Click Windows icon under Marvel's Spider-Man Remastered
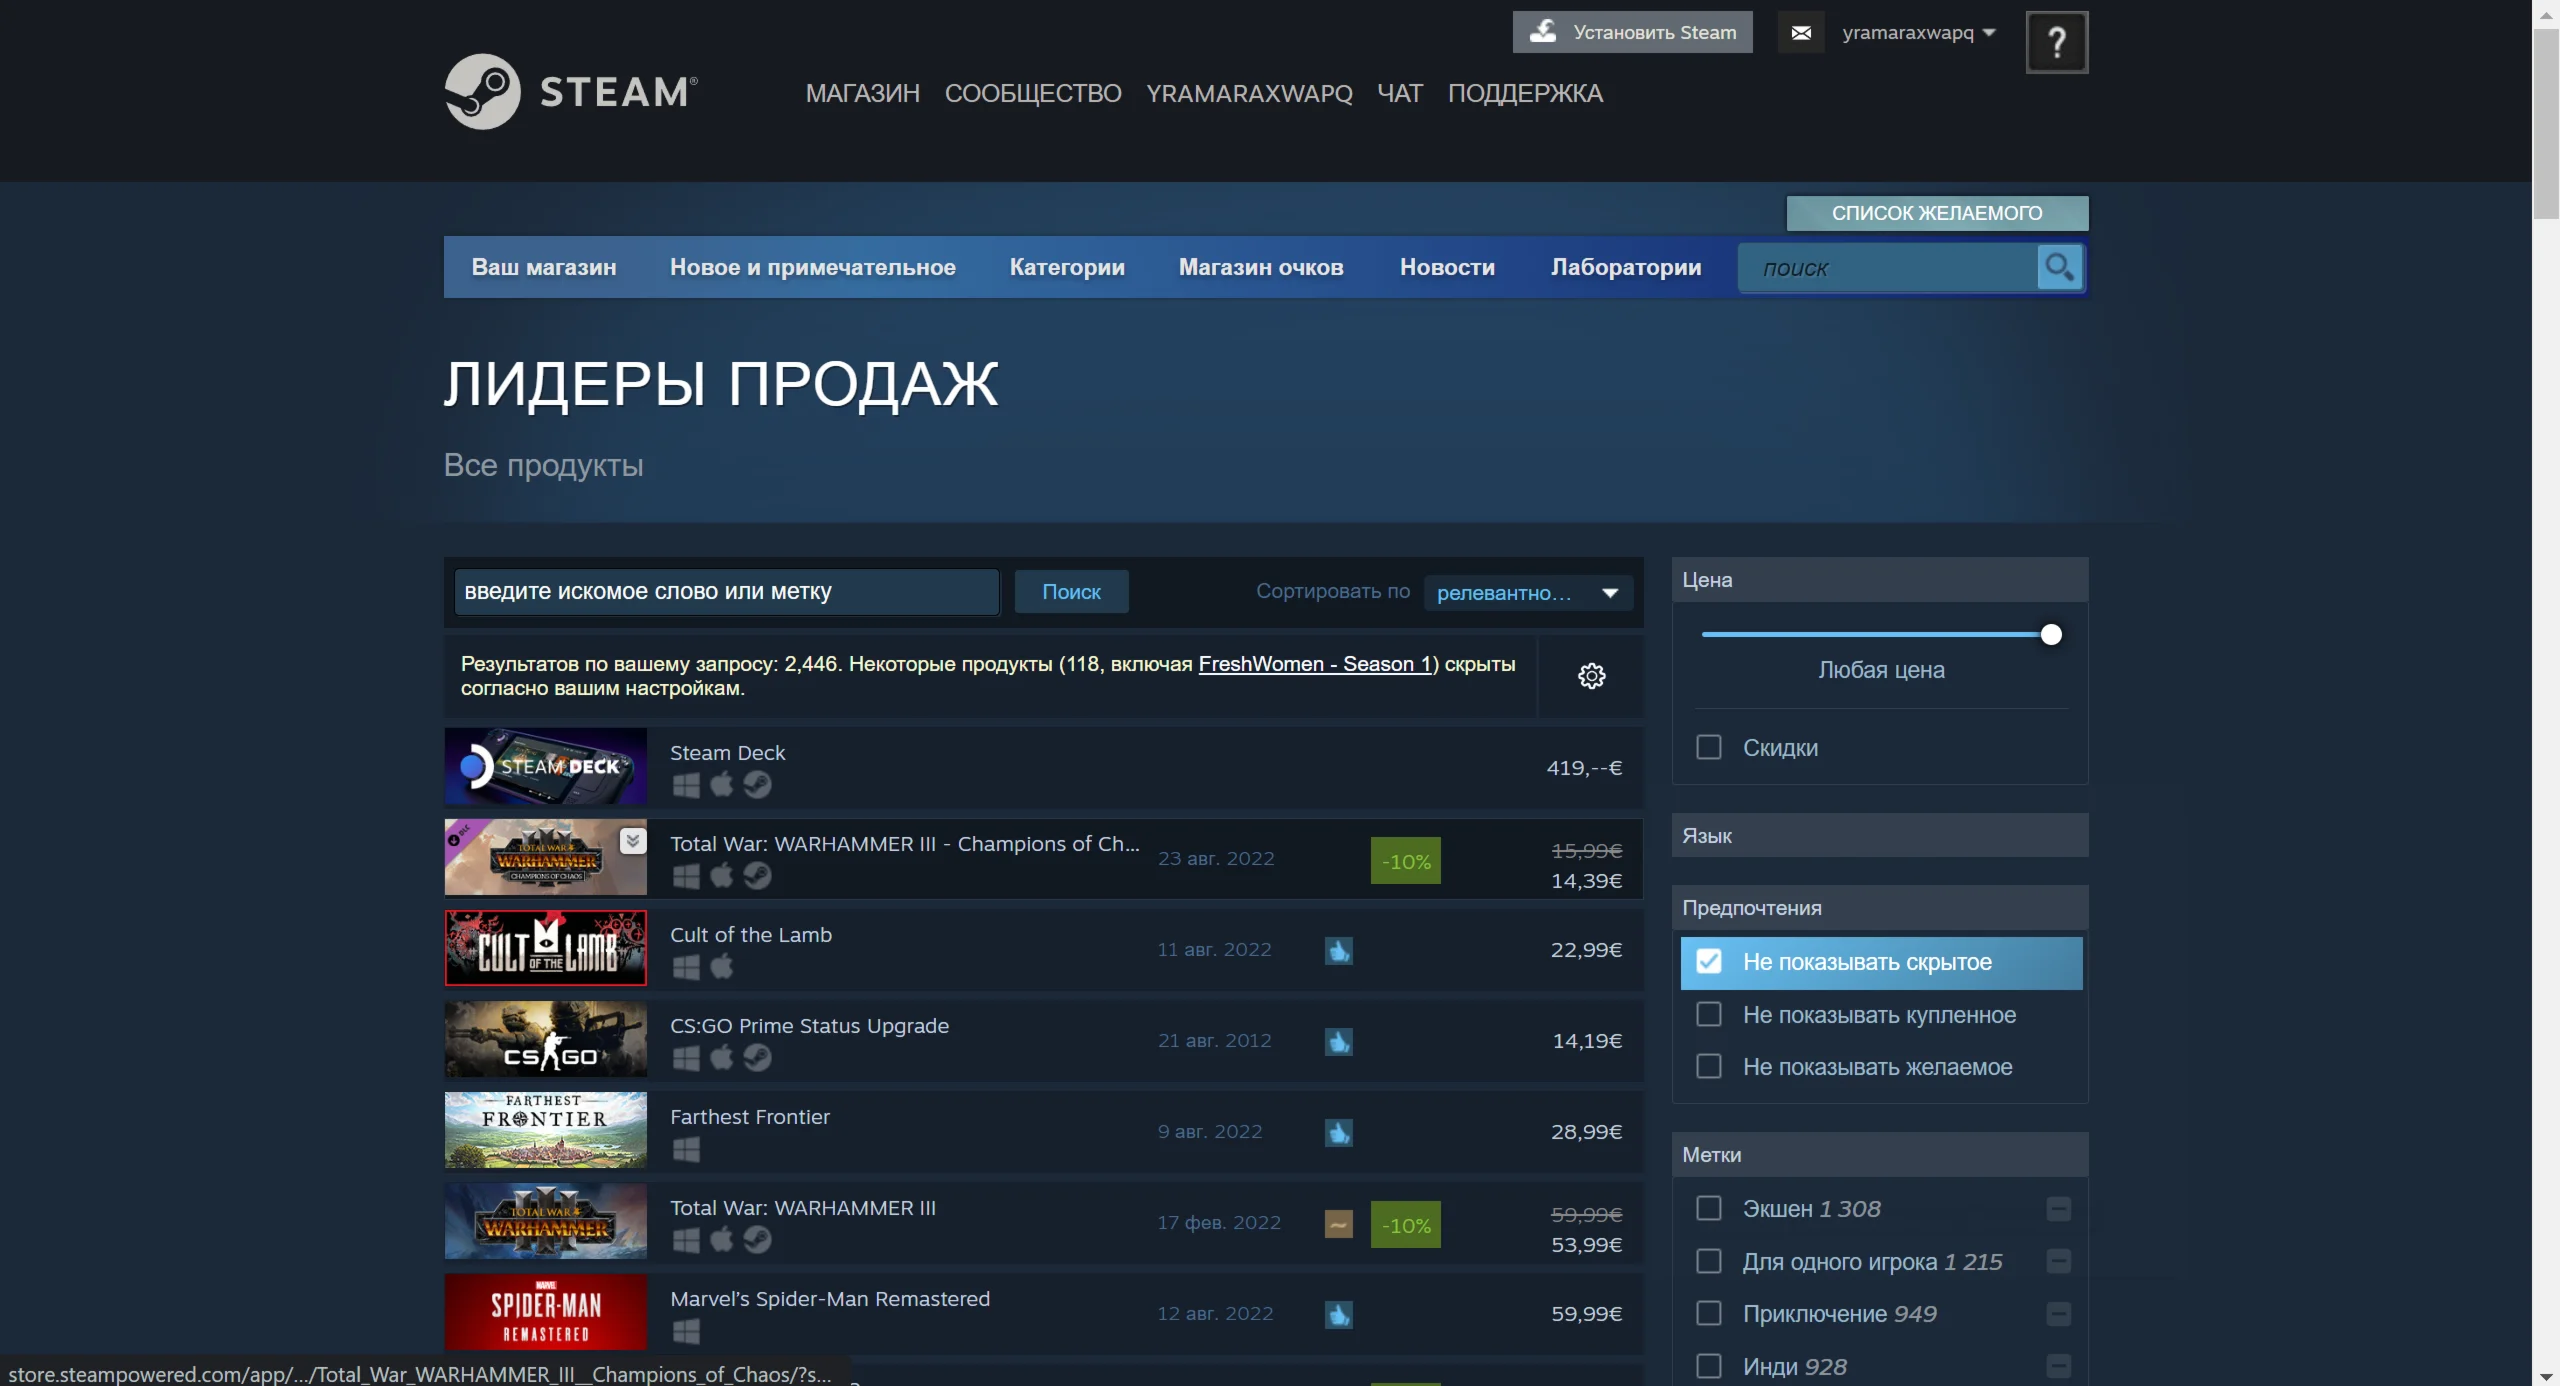The height and width of the screenshot is (1386, 2560). click(686, 1331)
